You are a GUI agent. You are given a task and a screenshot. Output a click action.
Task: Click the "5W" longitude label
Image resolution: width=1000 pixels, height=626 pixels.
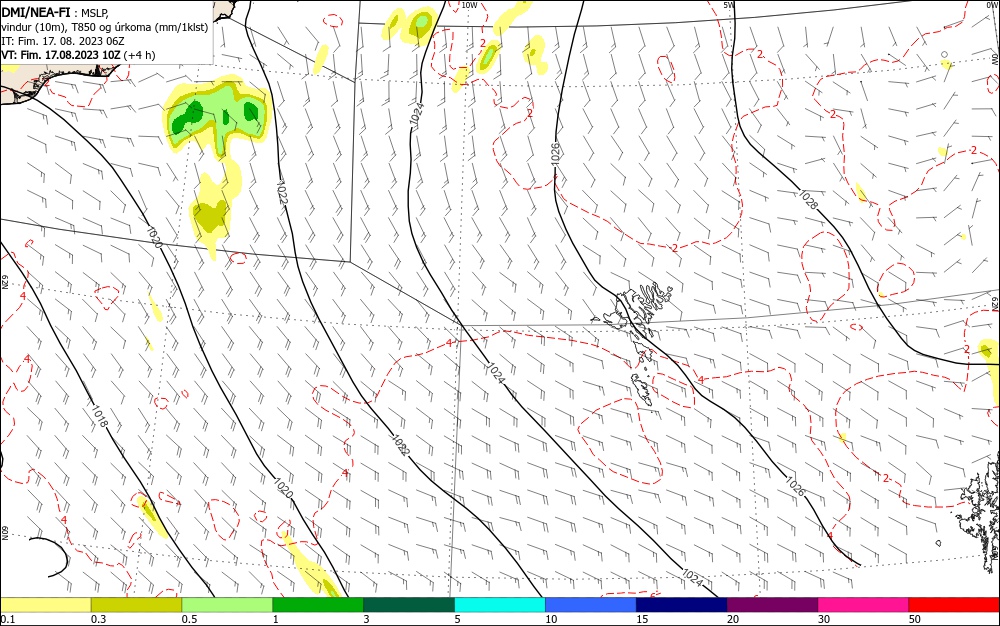tap(728, 5)
